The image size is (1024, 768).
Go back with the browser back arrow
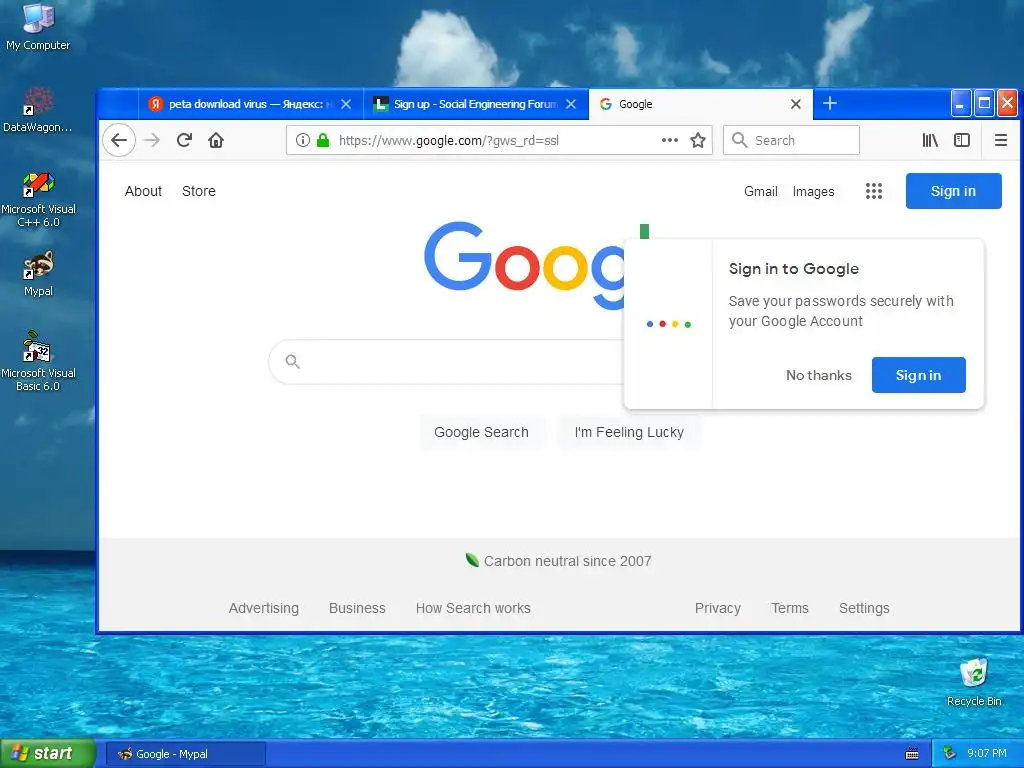[x=119, y=140]
